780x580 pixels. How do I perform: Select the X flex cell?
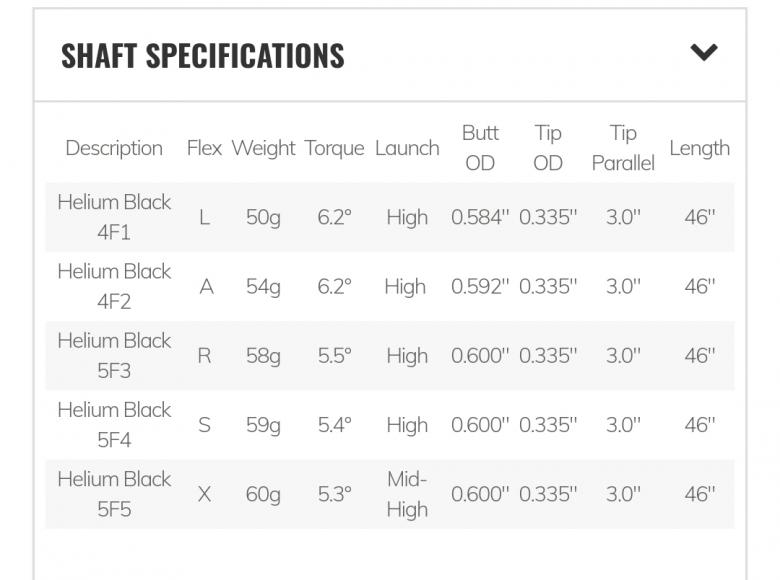point(204,493)
